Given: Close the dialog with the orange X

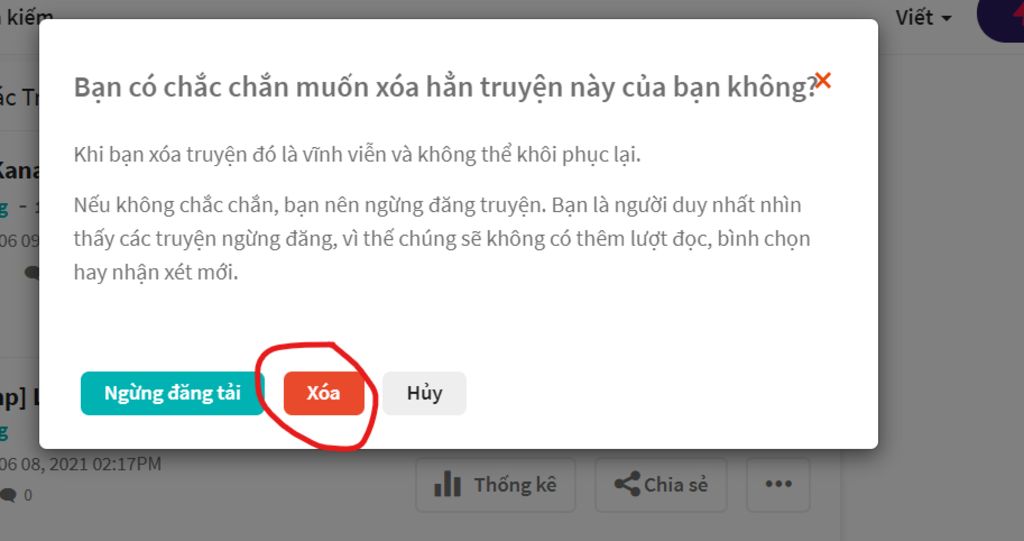Looking at the screenshot, I should (823, 80).
